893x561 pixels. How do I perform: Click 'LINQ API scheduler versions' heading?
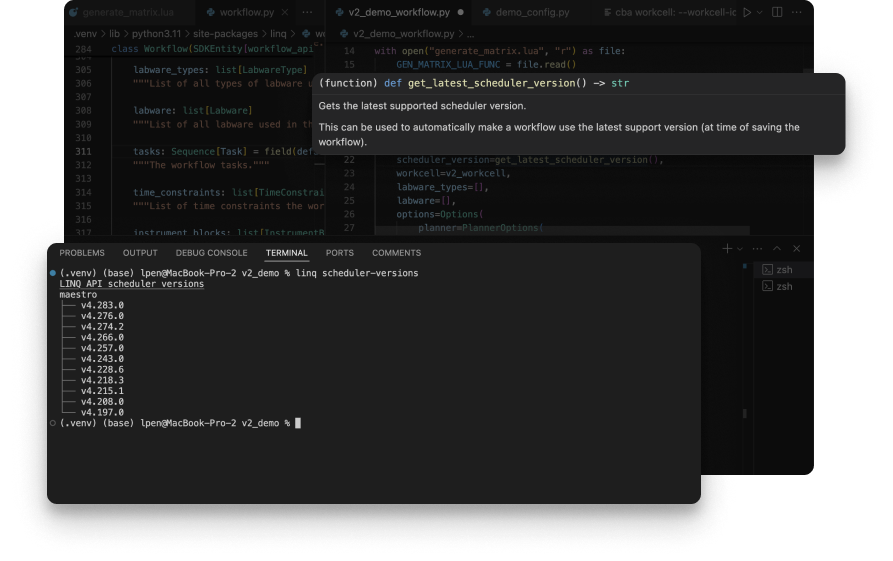coord(132,284)
